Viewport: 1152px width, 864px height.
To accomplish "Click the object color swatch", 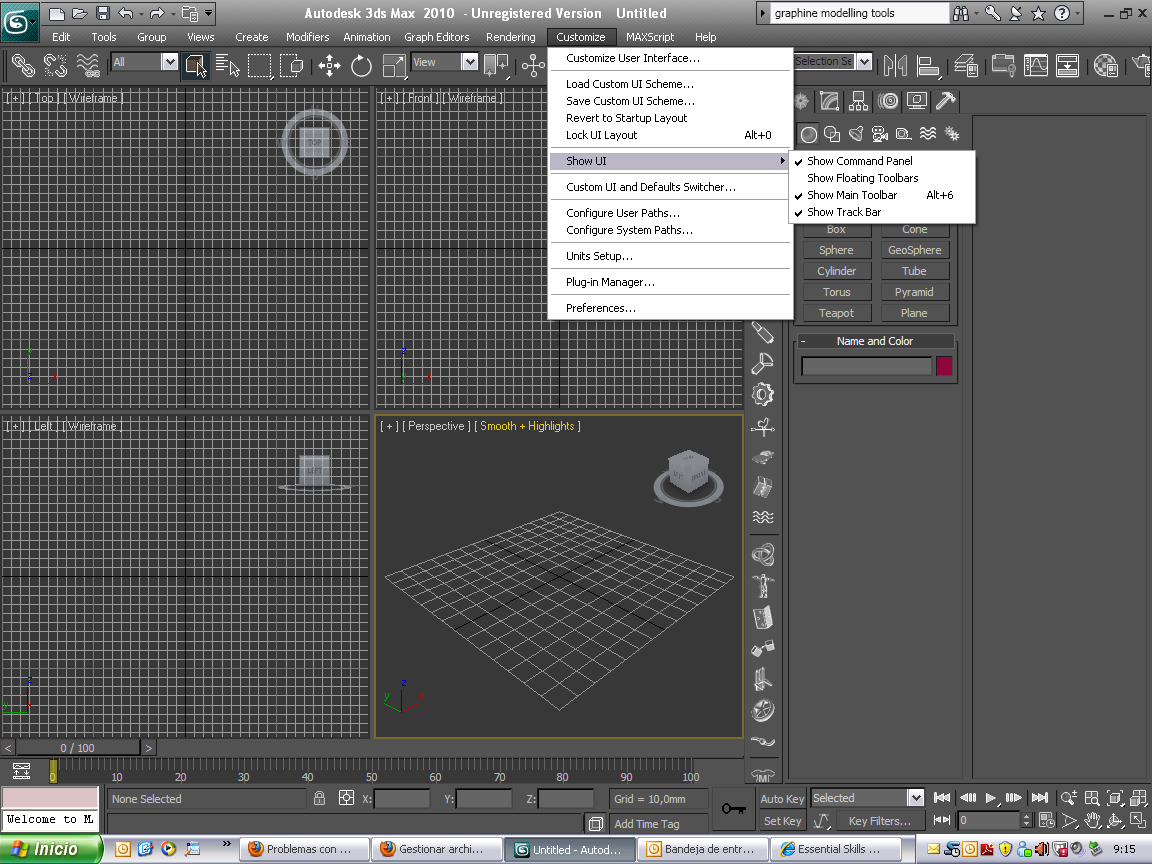I will click(944, 366).
